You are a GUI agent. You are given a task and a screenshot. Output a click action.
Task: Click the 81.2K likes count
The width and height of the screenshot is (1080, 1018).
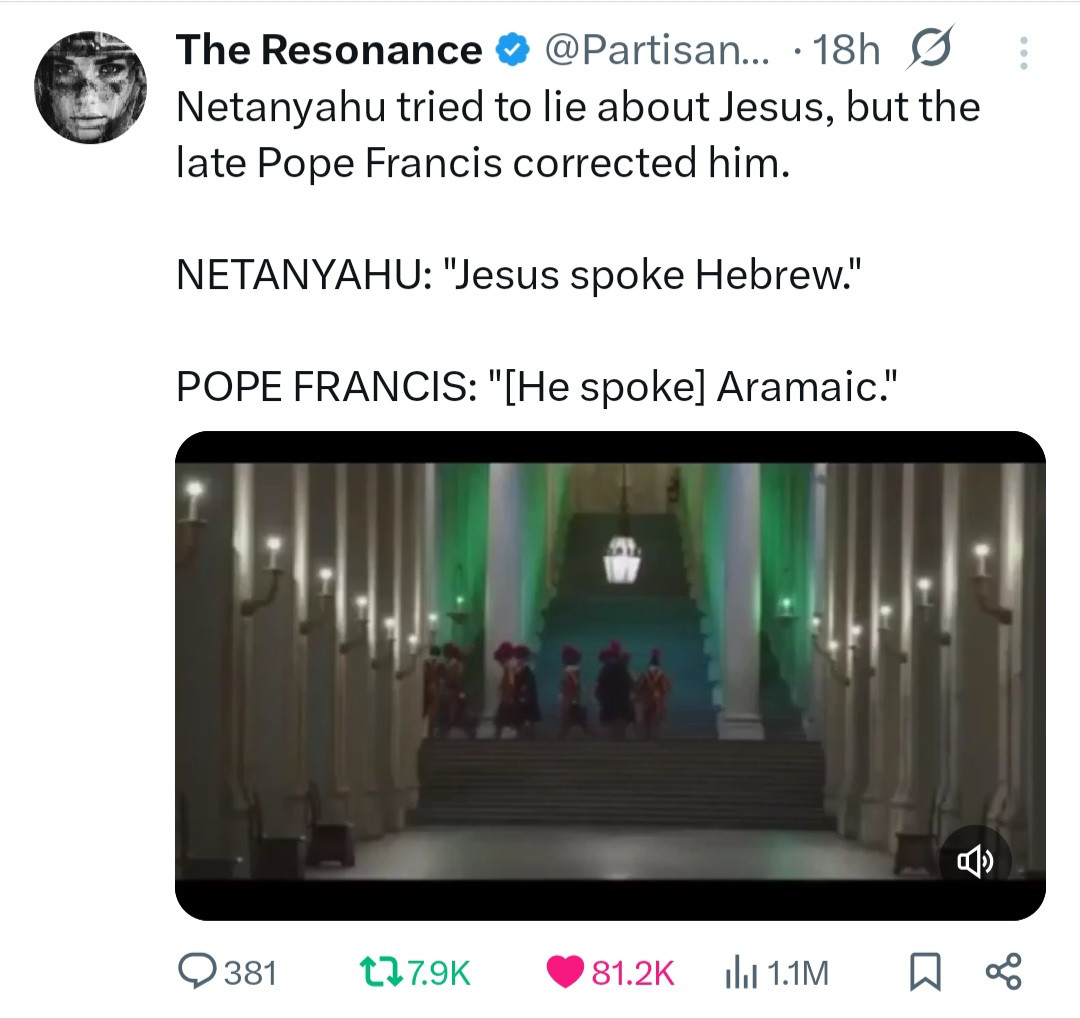point(633,972)
